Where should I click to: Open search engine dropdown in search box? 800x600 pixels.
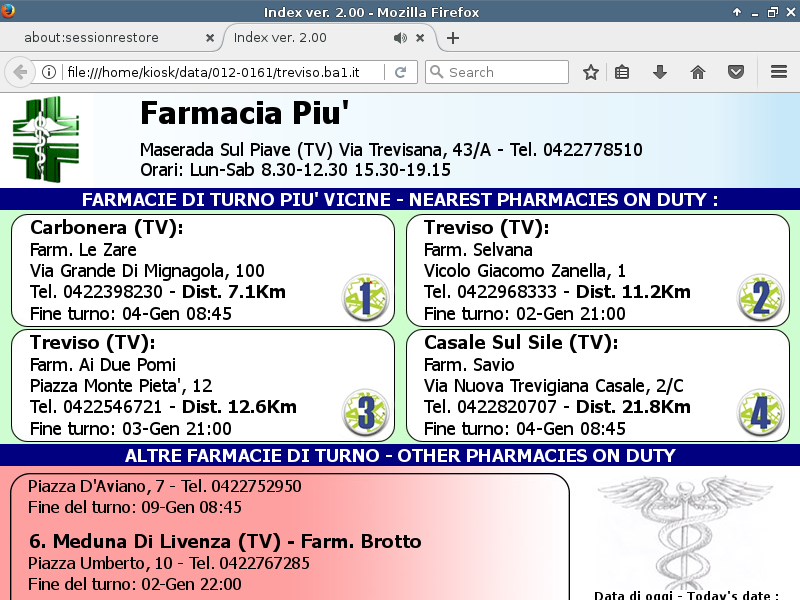pyautogui.click(x=437, y=72)
